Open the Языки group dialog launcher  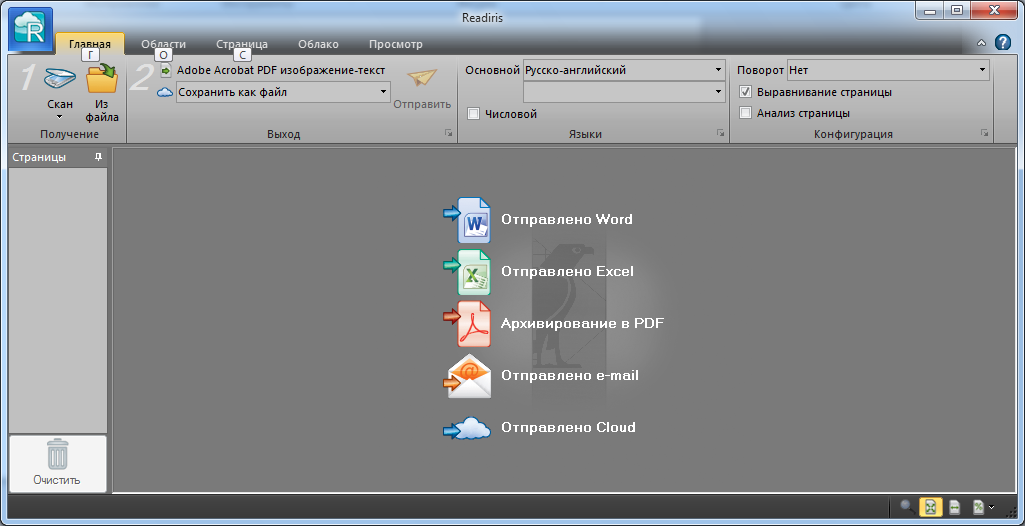tap(720, 133)
